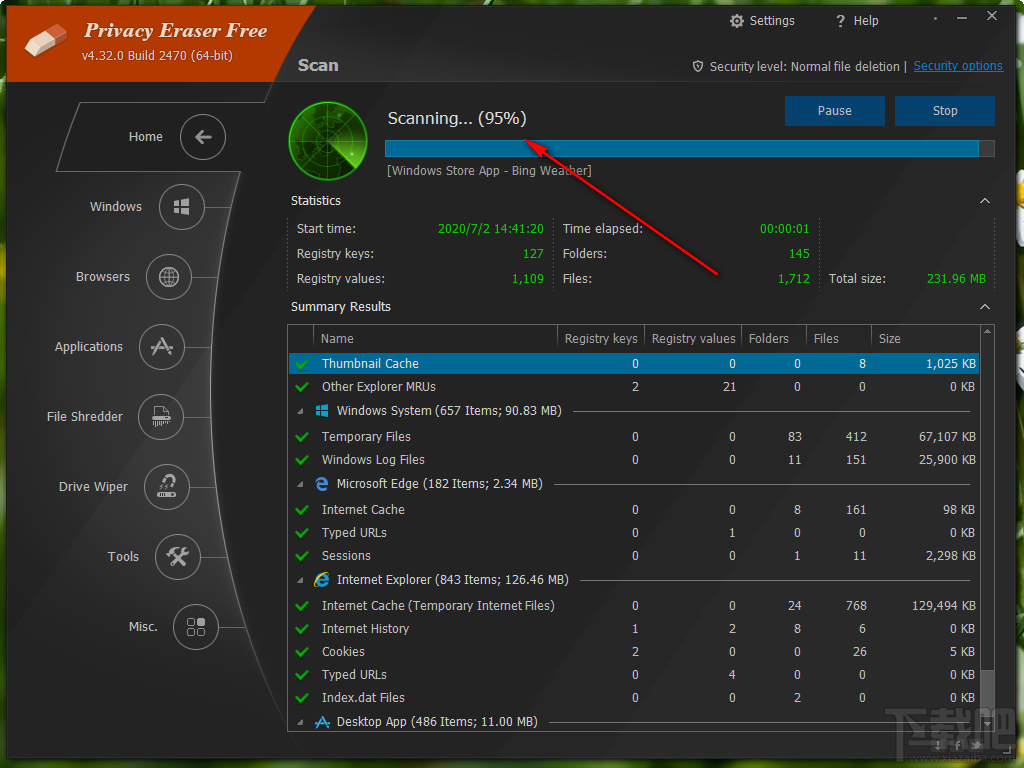Viewport: 1024px width, 768px height.
Task: Open the Windows section icon
Action: 182,207
